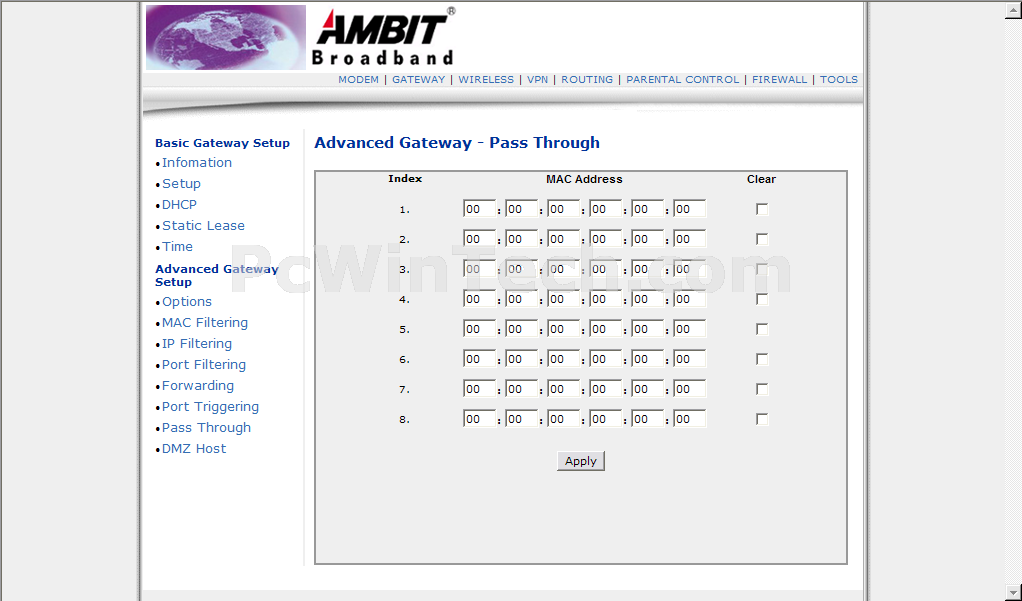Image resolution: width=1022 pixels, height=601 pixels.
Task: Open the FIREWALL menu
Action: click(x=779, y=80)
